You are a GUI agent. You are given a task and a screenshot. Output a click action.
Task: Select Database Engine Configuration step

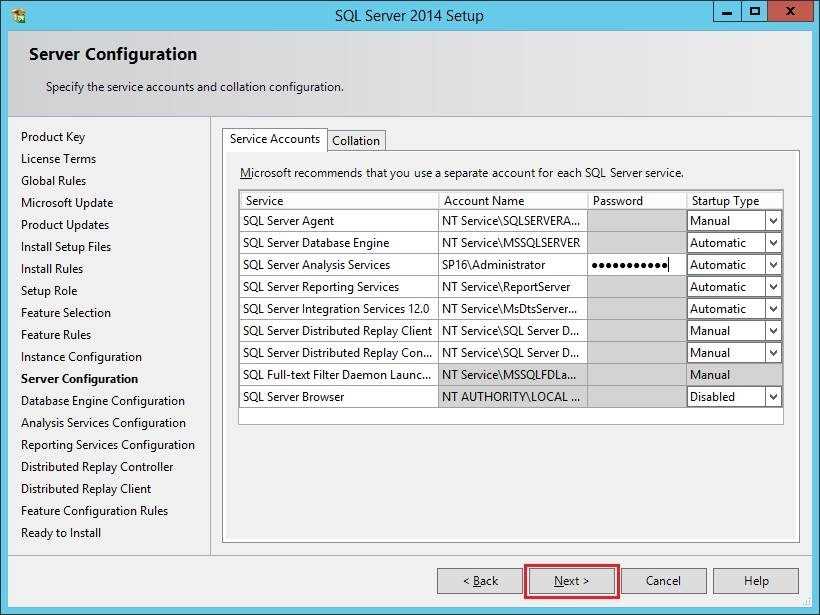(x=102, y=401)
